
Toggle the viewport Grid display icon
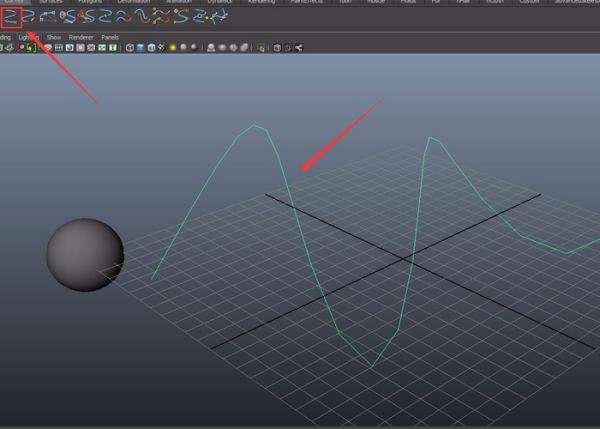click(x=48, y=48)
